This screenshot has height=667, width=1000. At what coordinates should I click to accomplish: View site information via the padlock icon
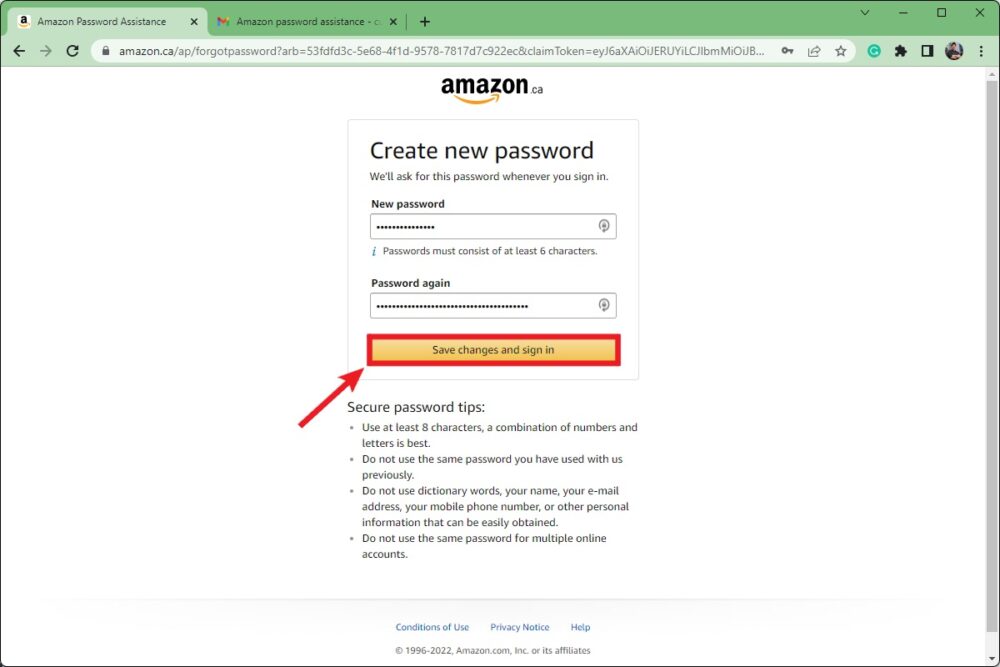[x=106, y=50]
